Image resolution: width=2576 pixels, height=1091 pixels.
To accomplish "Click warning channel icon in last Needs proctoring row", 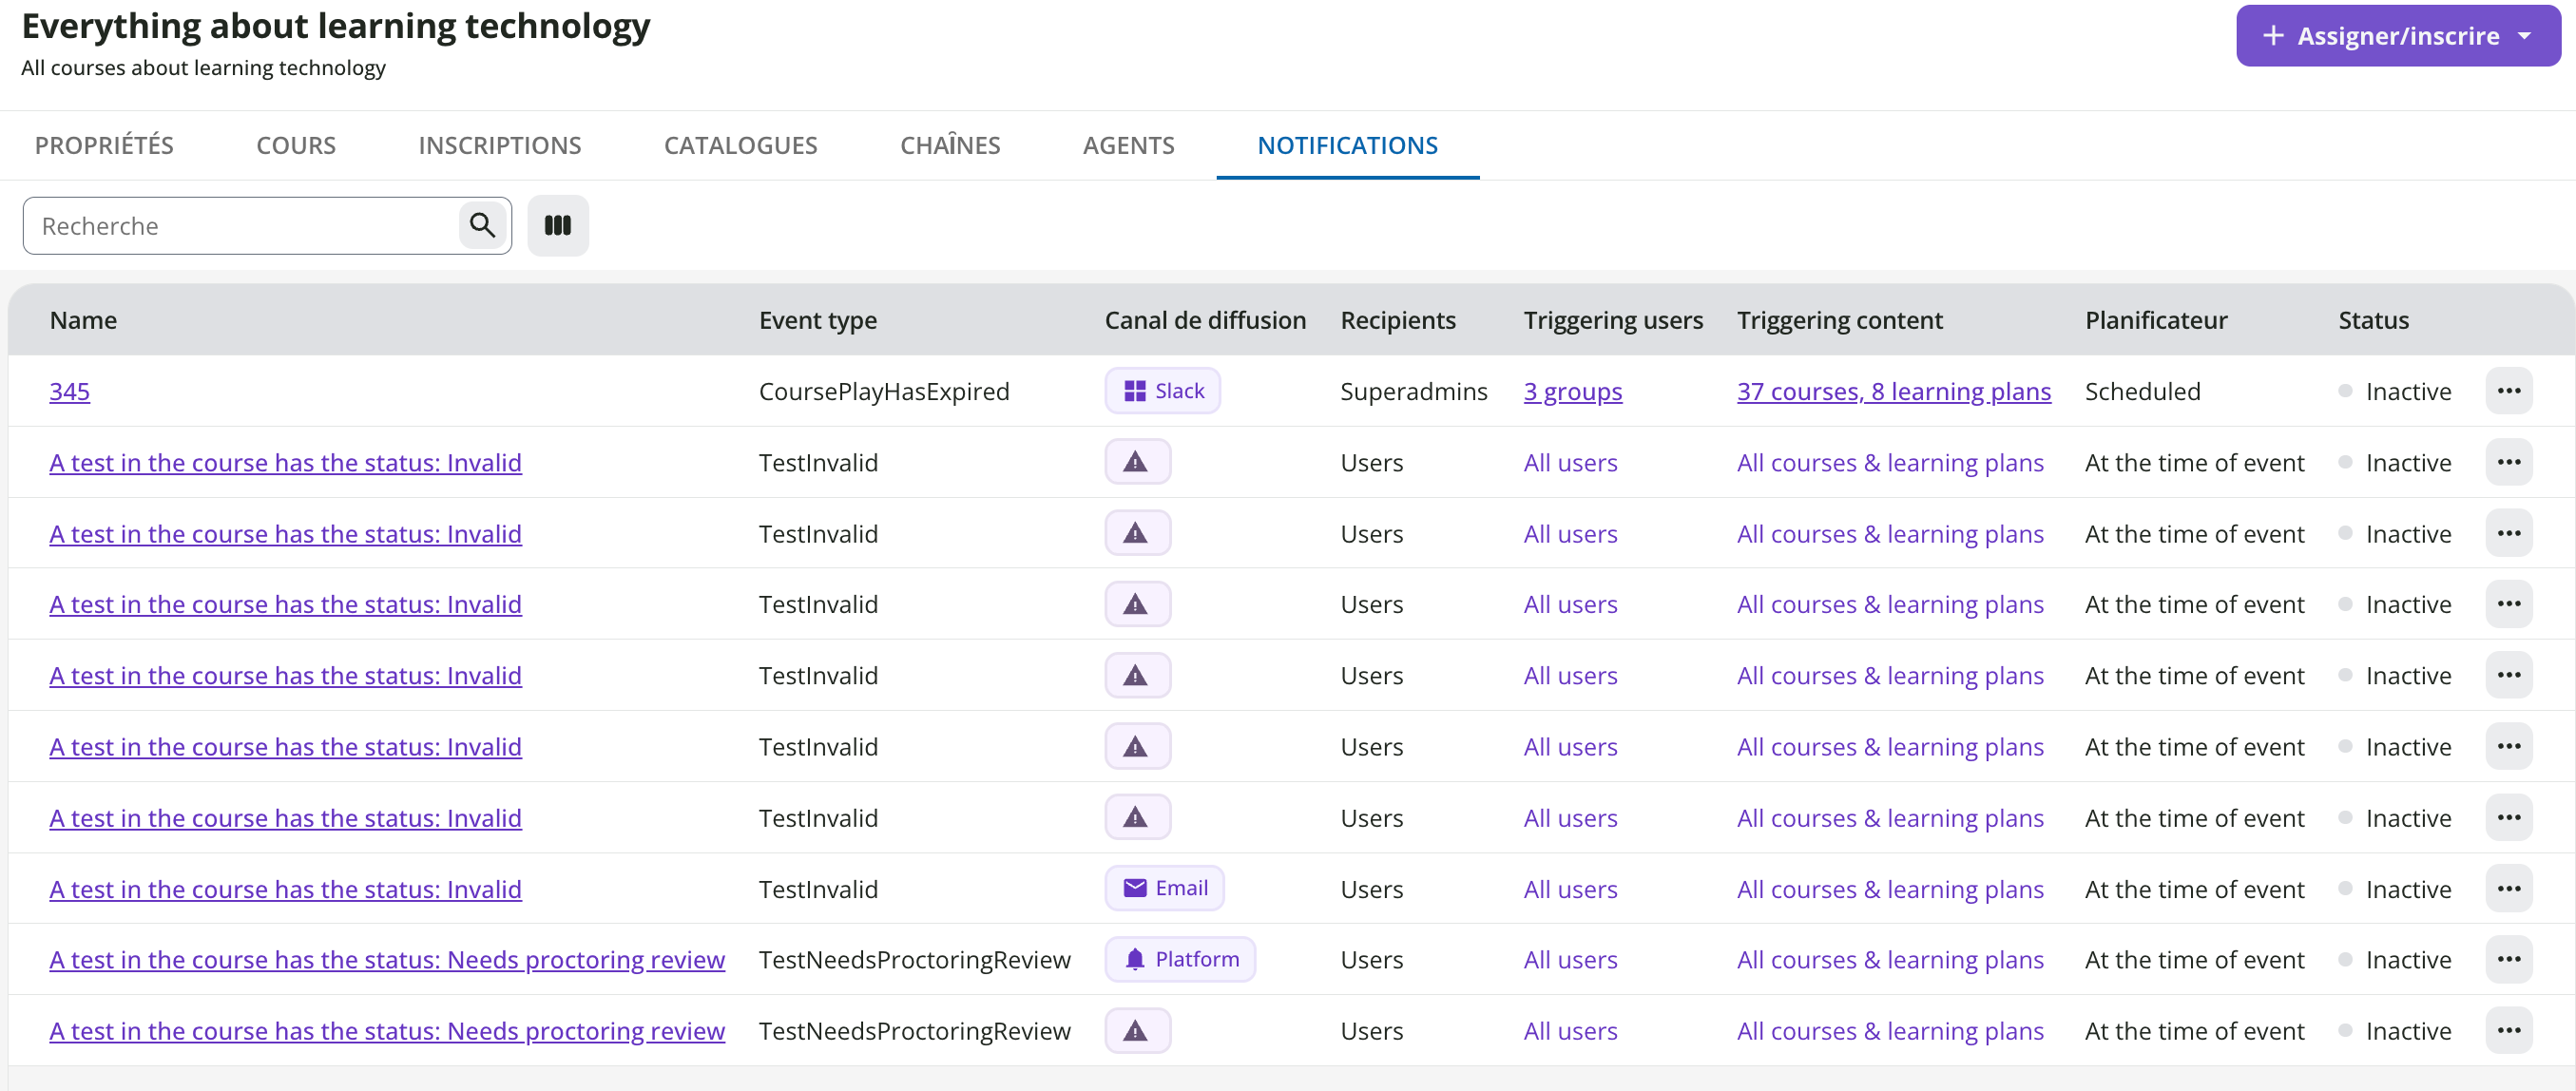I will click(1137, 1030).
